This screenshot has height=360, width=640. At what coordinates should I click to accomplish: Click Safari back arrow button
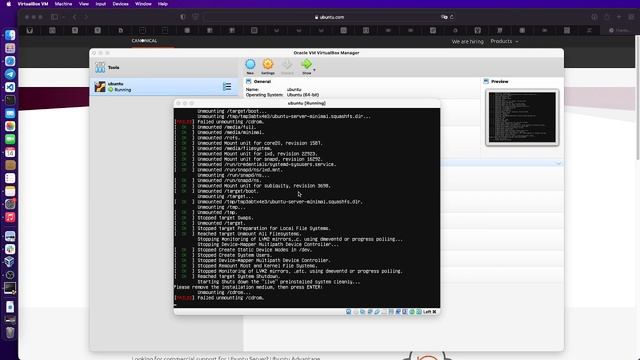(74, 17)
